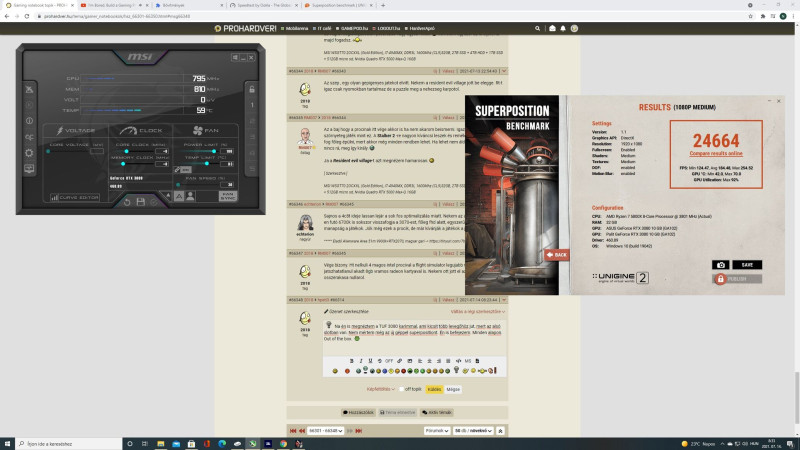The width and height of the screenshot is (800, 450).
Task: Toggle automatic fan mode (A) in Afterburner
Action: (x=179, y=196)
